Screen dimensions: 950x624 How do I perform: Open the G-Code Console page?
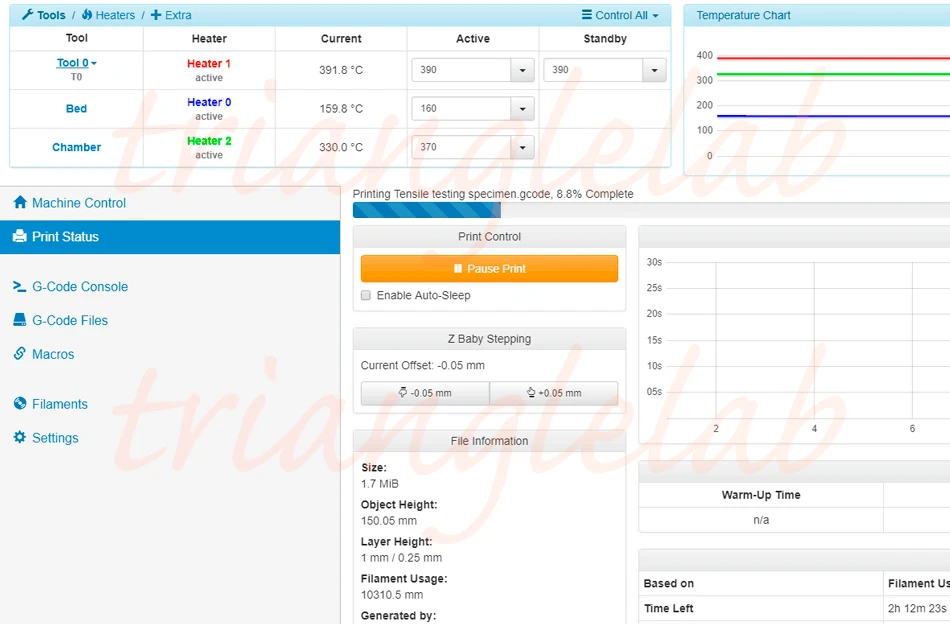tap(80, 287)
